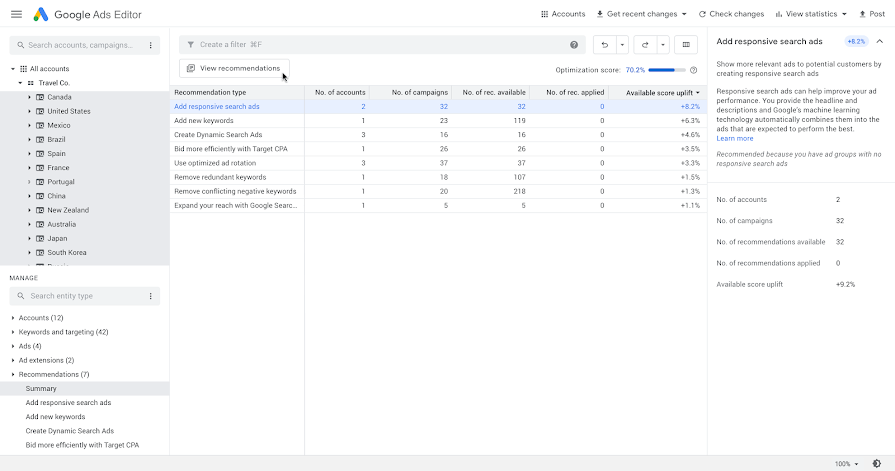The width and height of the screenshot is (895, 471).
Task: Open the hamburger main menu
Action: click(x=17, y=14)
